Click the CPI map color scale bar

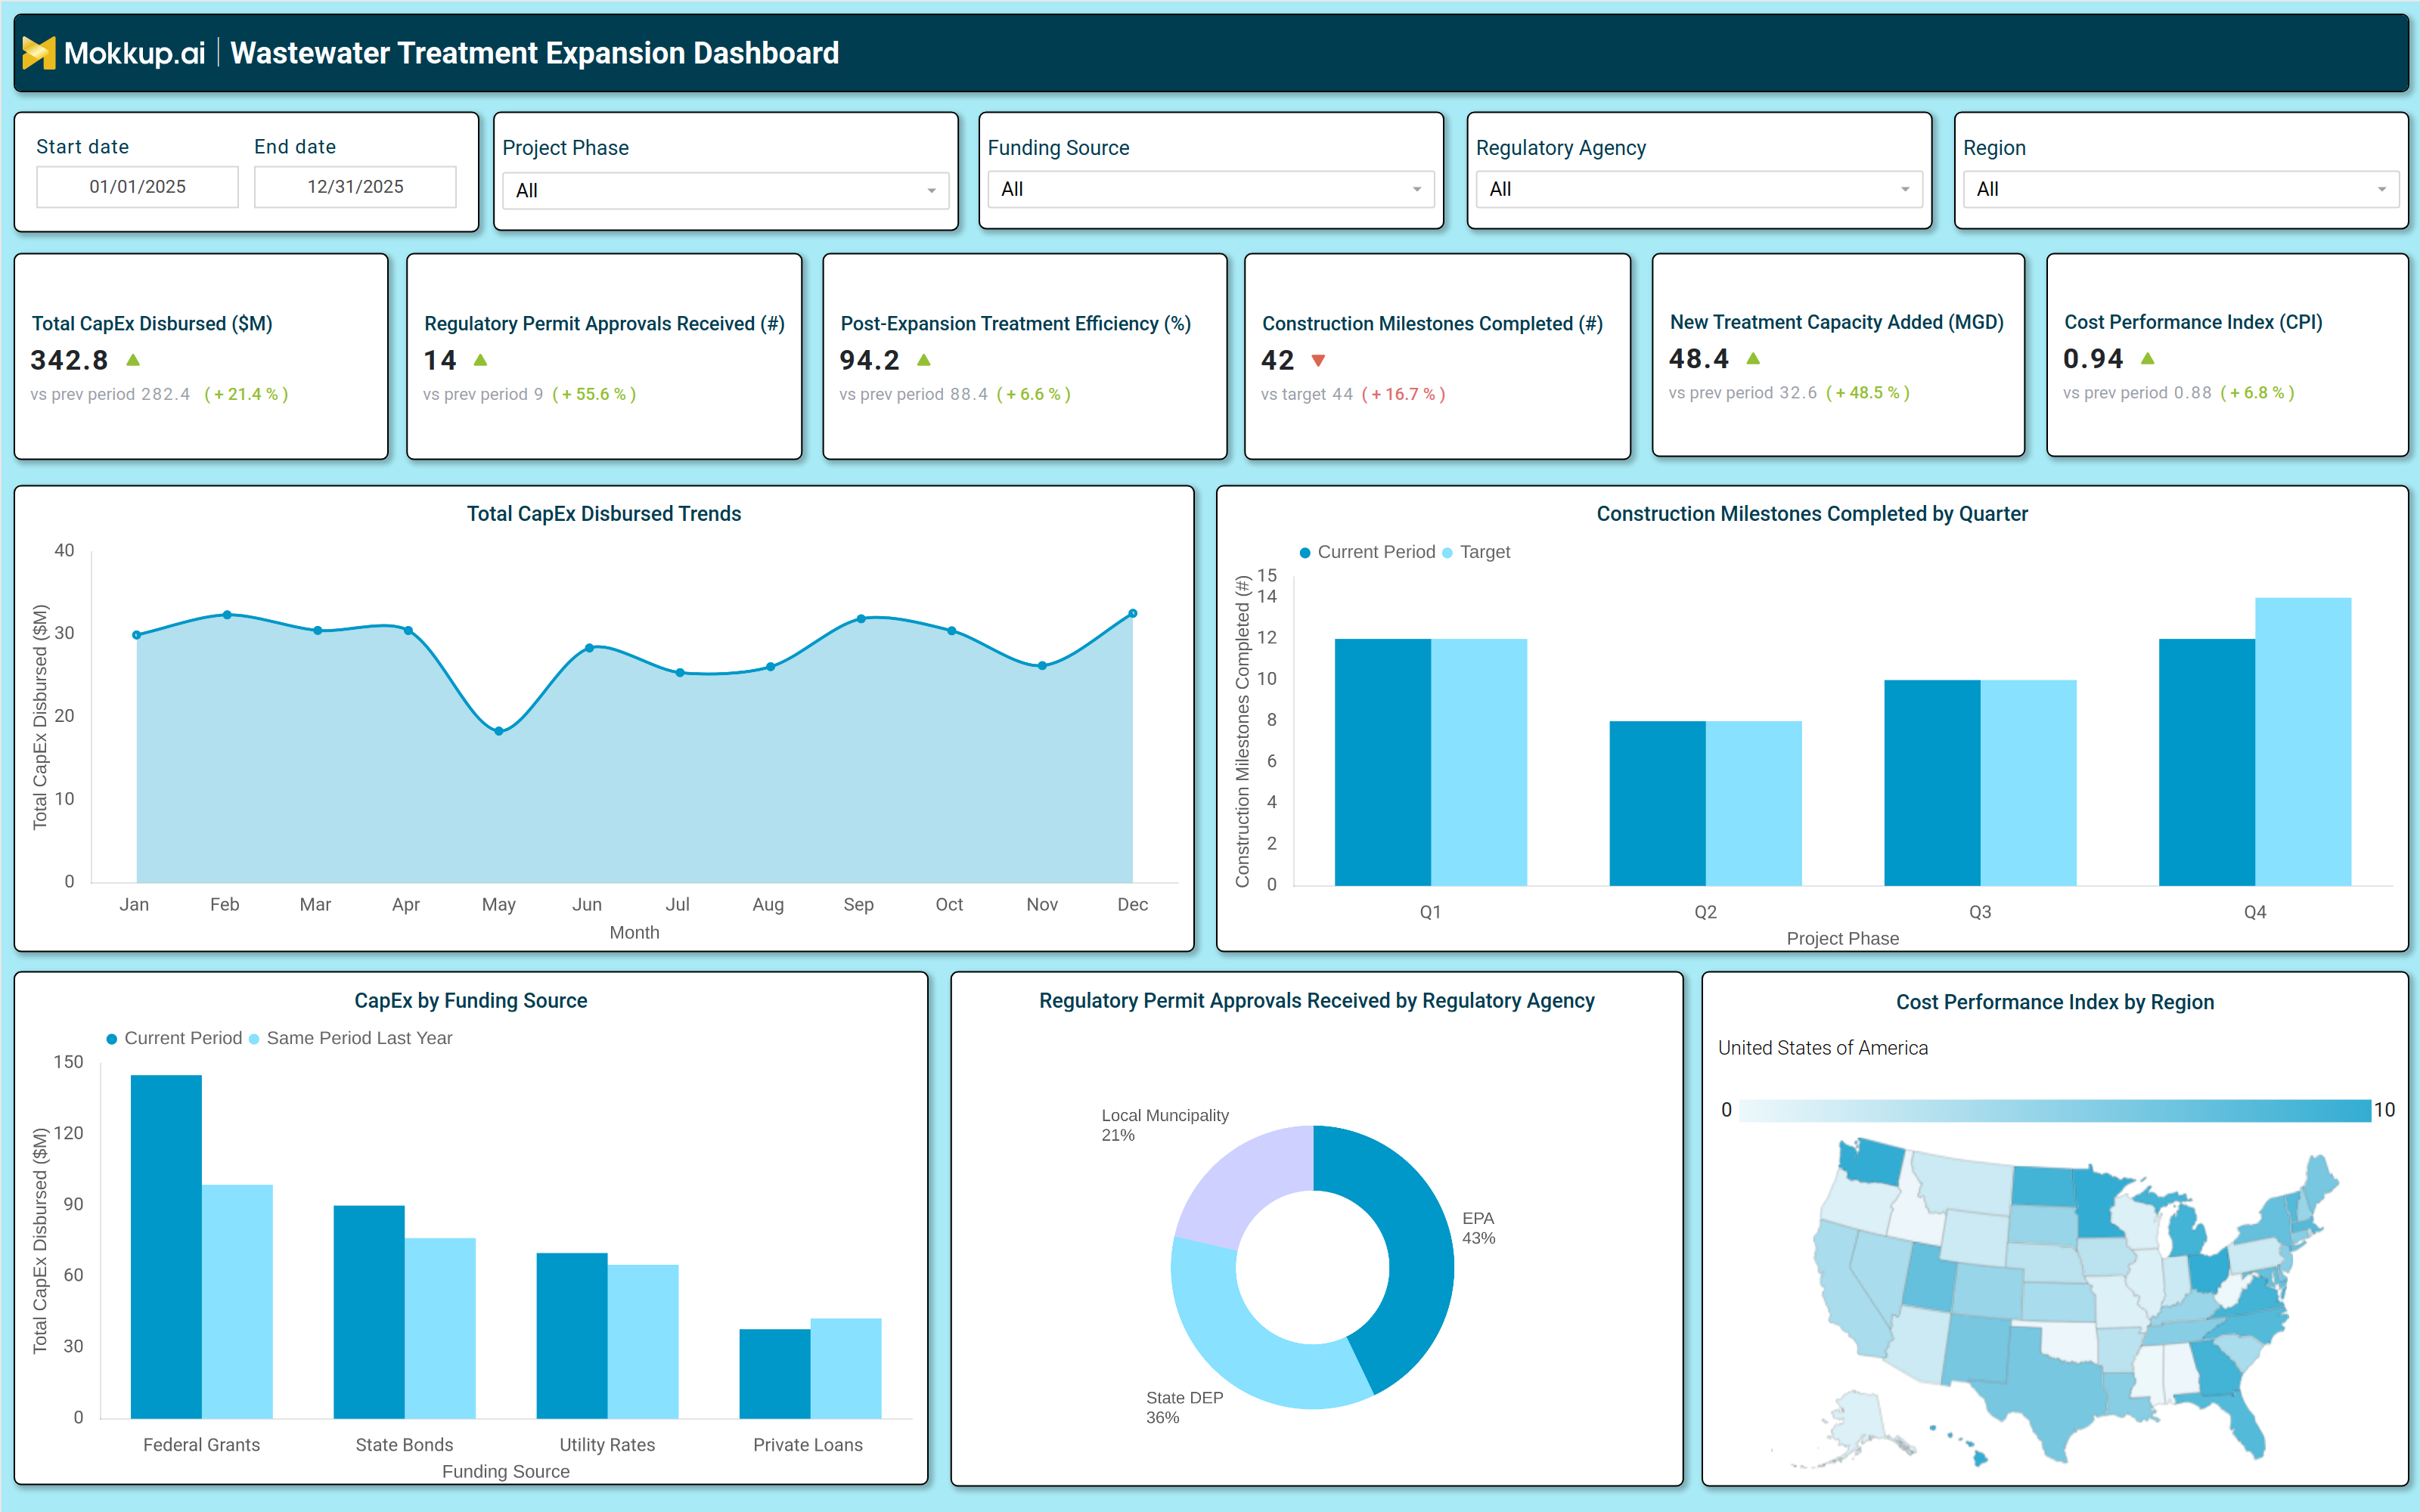2055,1110
